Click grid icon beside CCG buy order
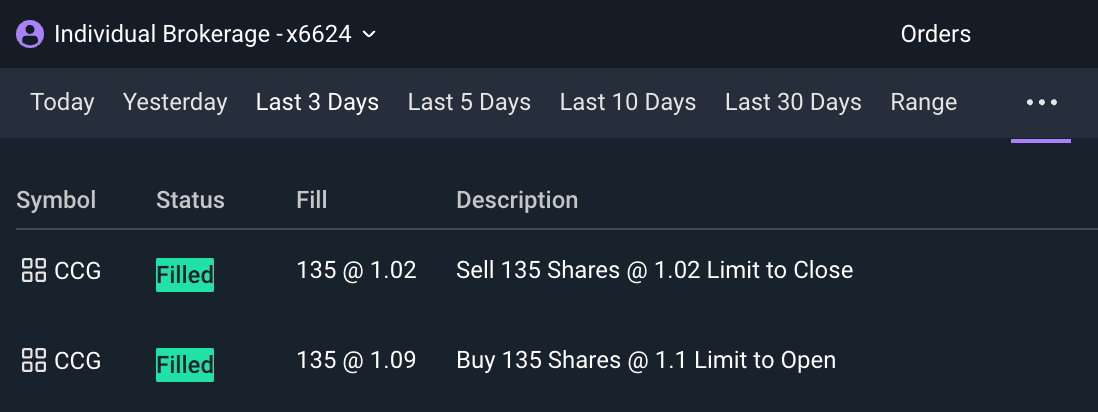 point(34,360)
